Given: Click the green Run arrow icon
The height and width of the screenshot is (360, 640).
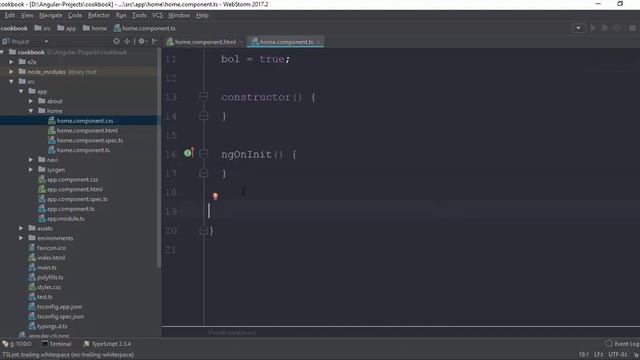Looking at the screenshot, I should (593, 28).
